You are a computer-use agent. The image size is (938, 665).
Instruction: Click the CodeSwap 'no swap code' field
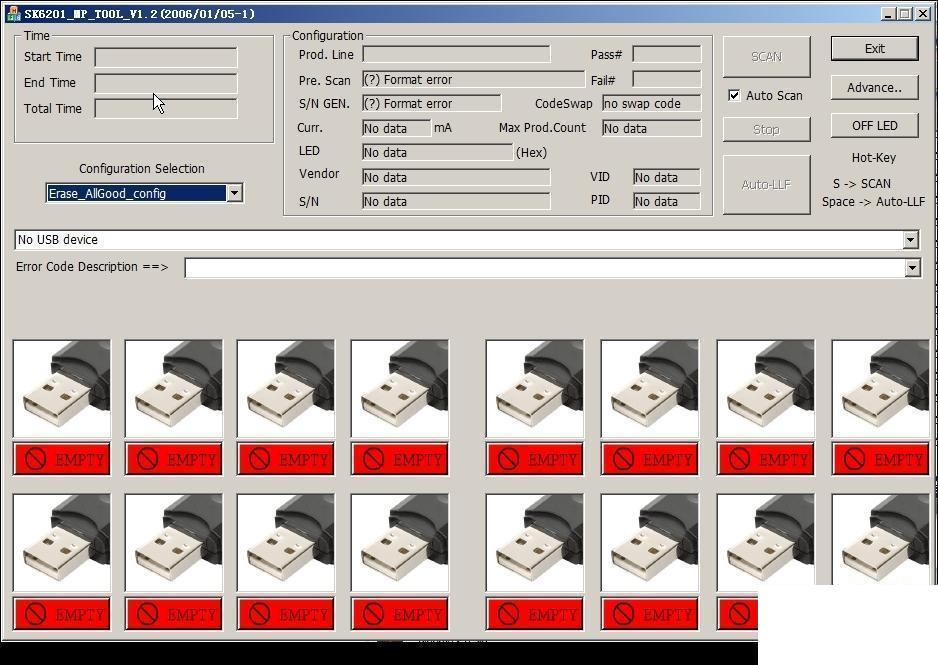click(651, 103)
